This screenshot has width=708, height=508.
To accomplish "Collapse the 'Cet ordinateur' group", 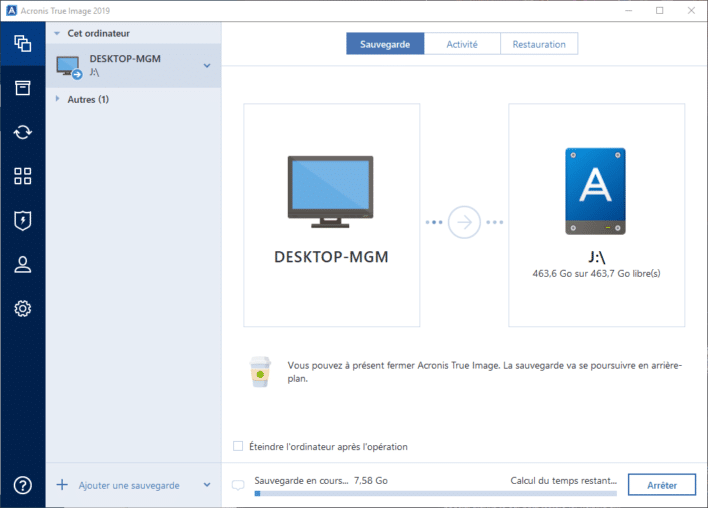I will [57, 33].
